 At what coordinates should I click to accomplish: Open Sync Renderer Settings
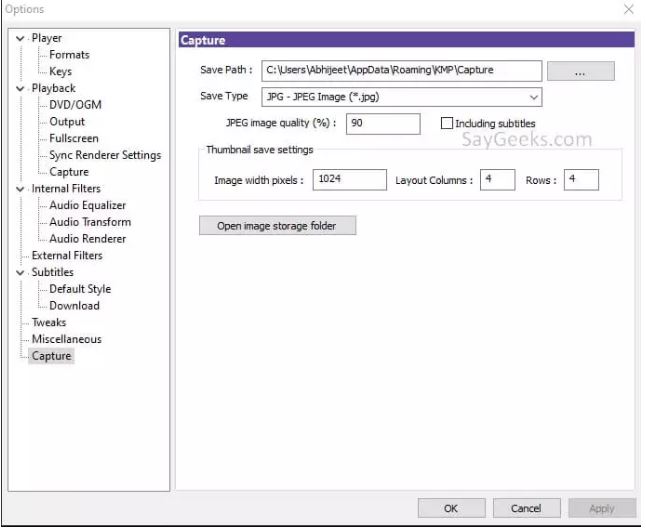click(105, 155)
